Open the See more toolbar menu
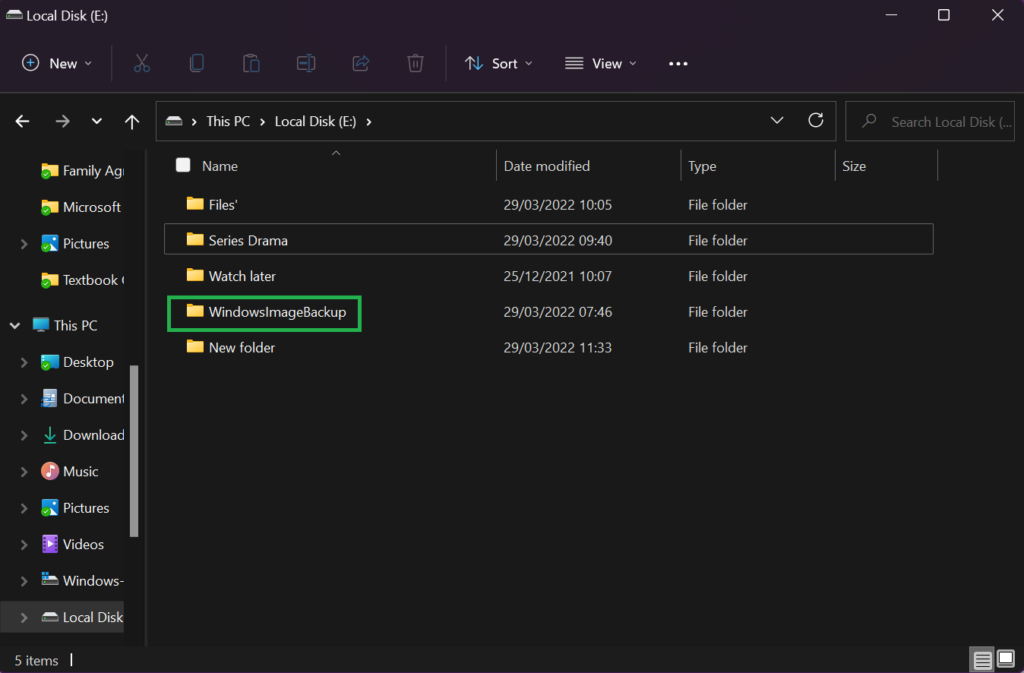 tap(678, 63)
